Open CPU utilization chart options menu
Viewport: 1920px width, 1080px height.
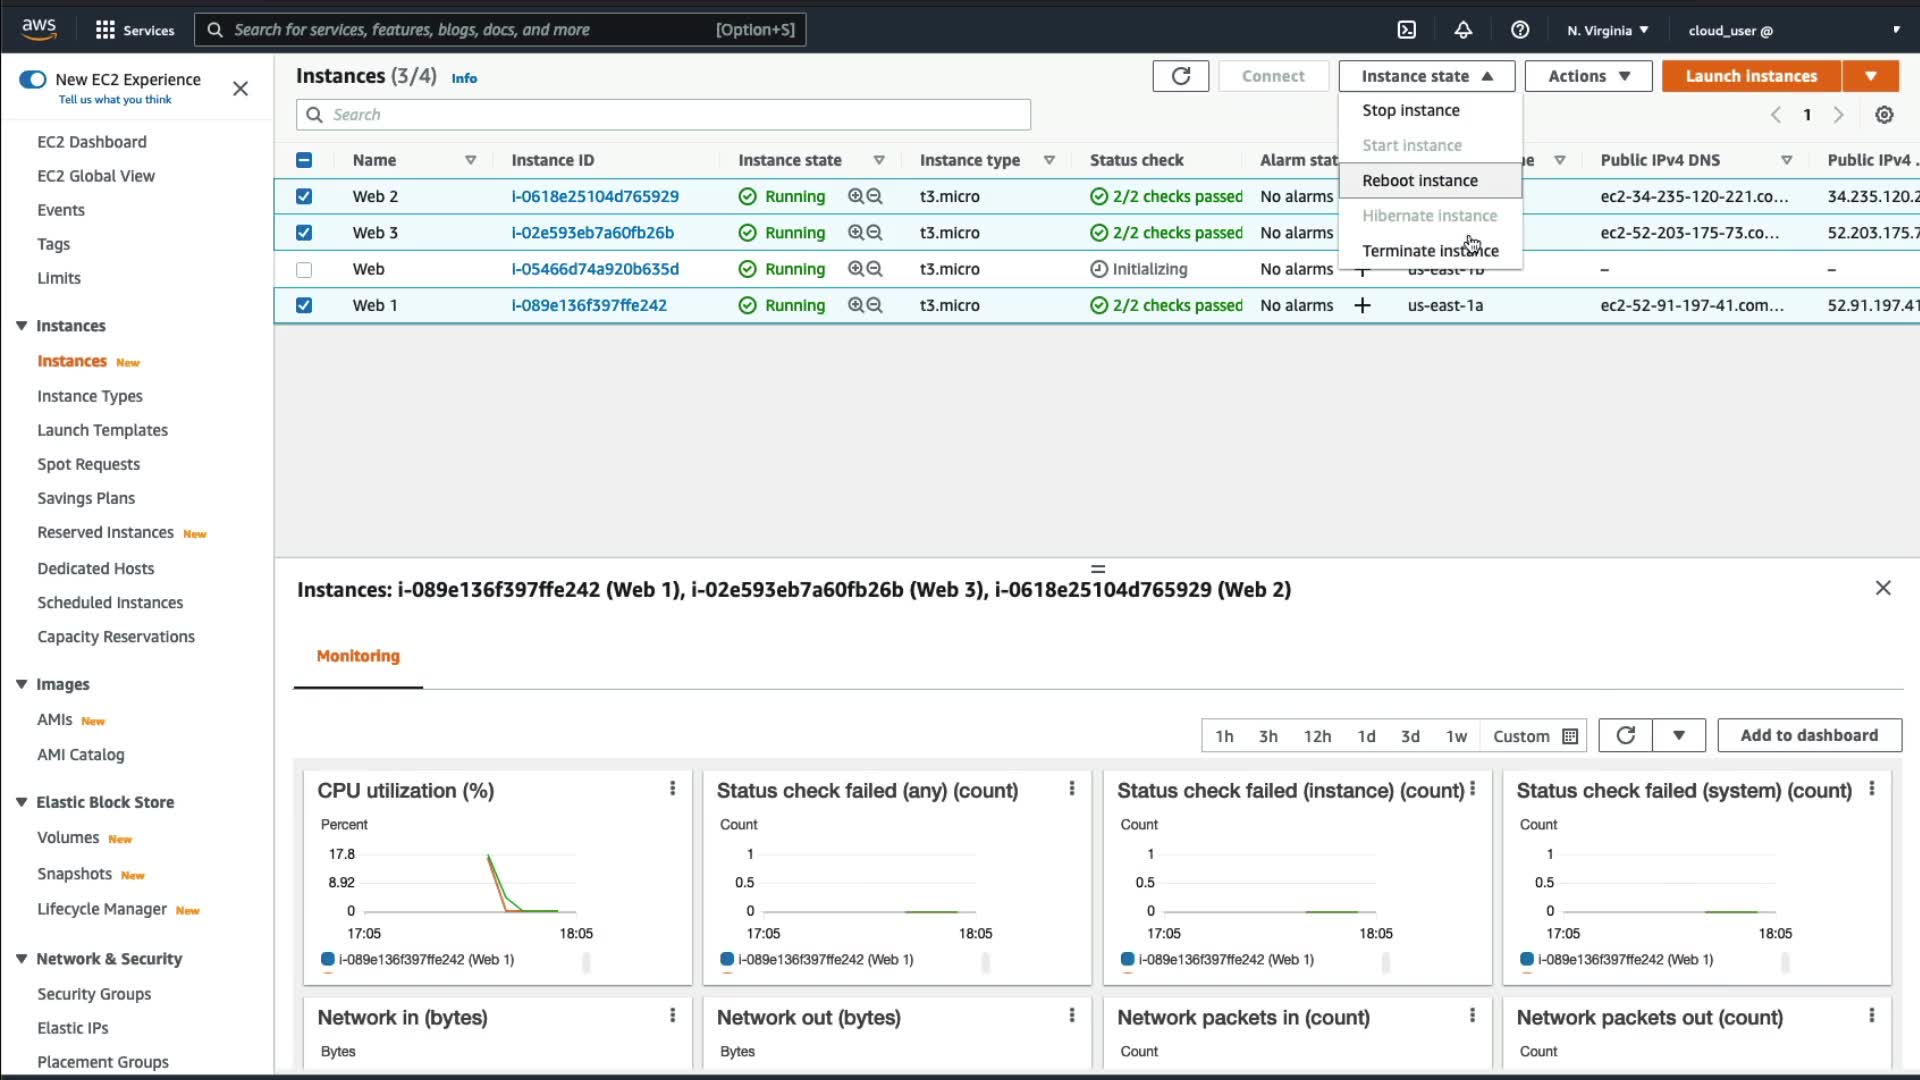click(672, 789)
